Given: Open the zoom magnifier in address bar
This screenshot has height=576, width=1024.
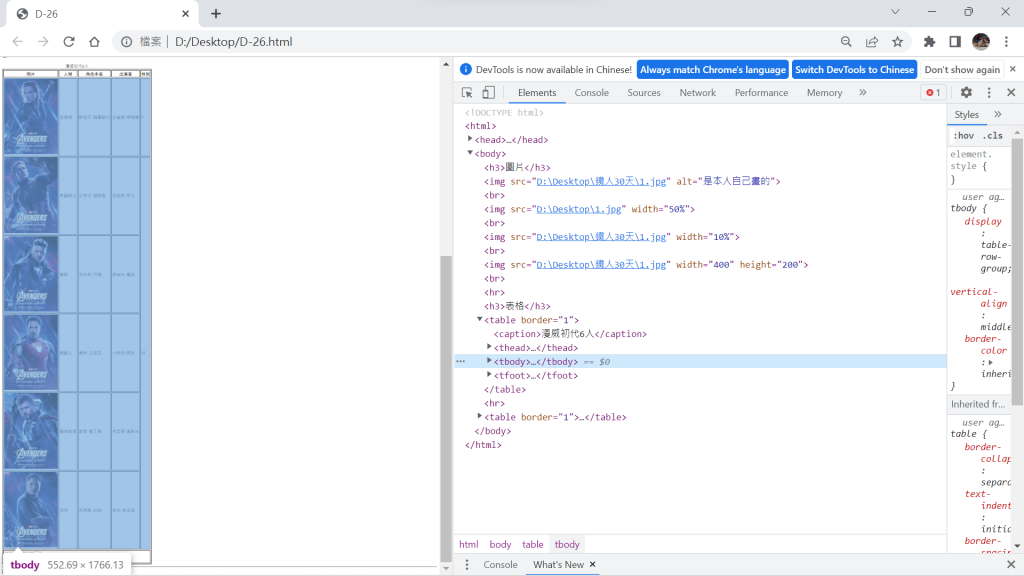Looking at the screenshot, I should pyautogui.click(x=846, y=42).
